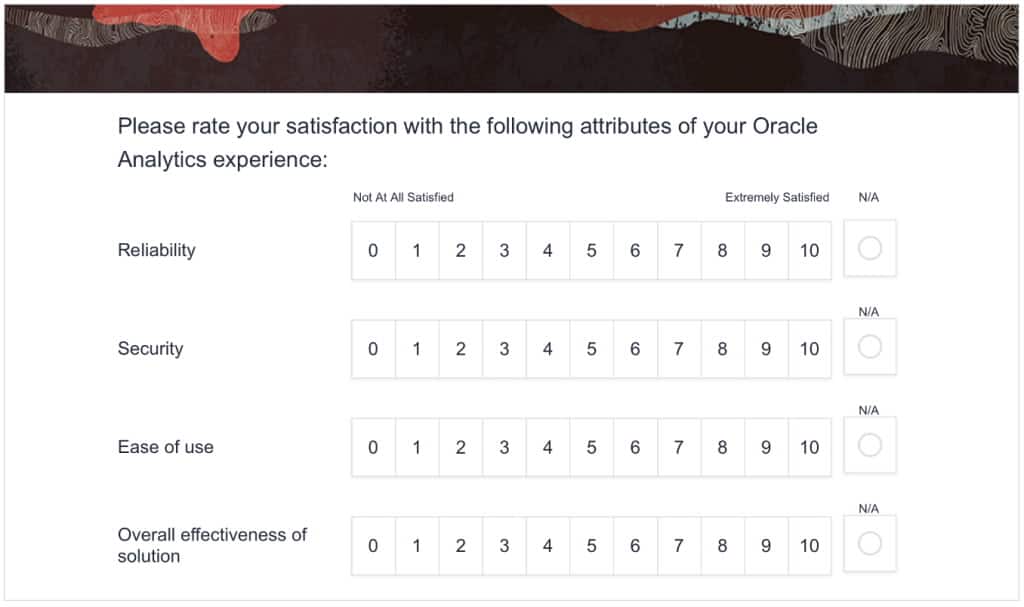Pick 2 for Ease of use
This screenshot has width=1024, height=607.
[x=461, y=447]
